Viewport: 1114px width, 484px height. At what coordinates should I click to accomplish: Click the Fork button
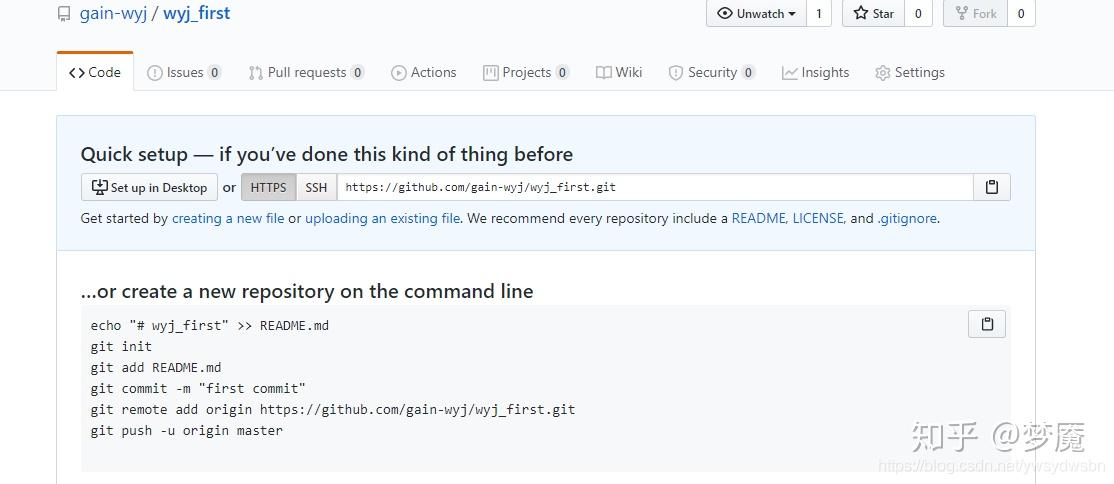click(x=975, y=14)
